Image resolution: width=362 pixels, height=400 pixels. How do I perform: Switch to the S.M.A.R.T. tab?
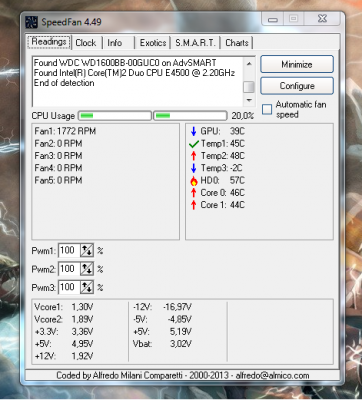[195, 43]
